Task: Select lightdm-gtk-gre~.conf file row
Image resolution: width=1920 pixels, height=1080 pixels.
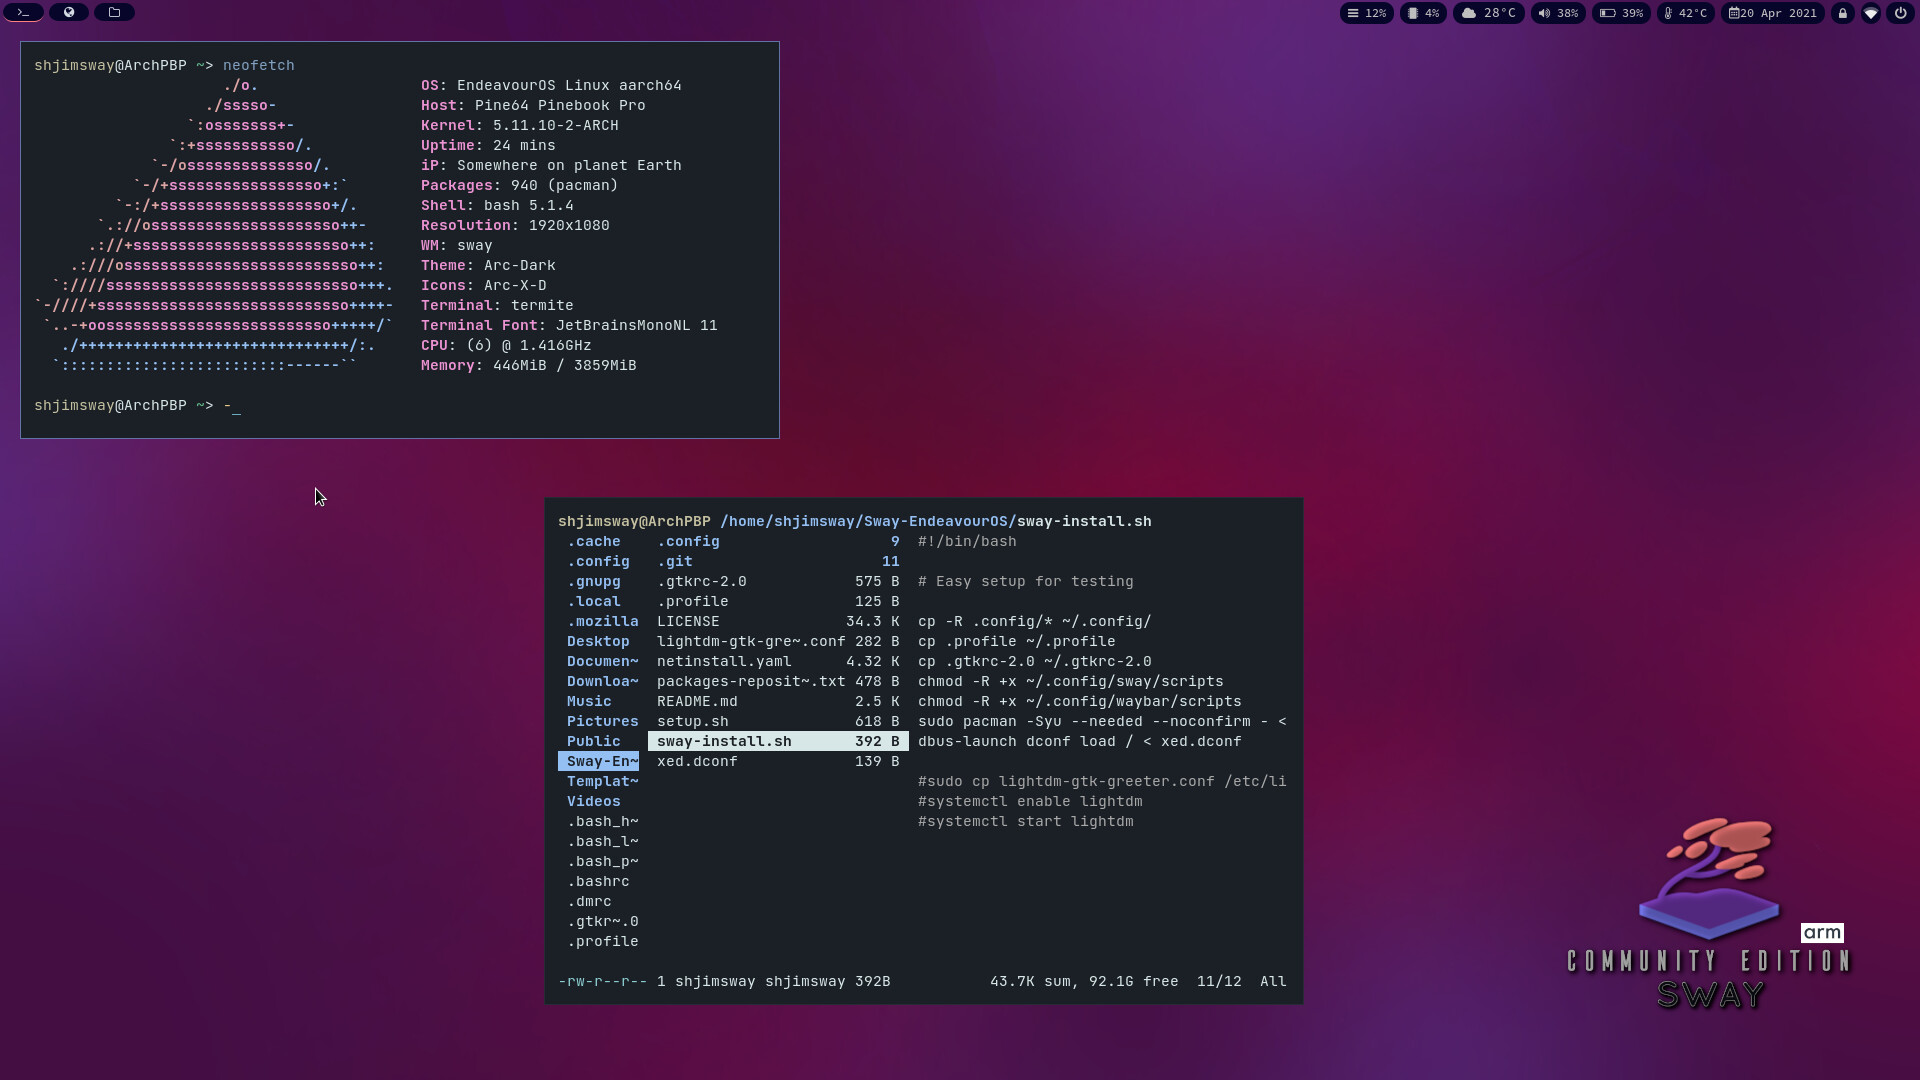Action: pos(778,641)
